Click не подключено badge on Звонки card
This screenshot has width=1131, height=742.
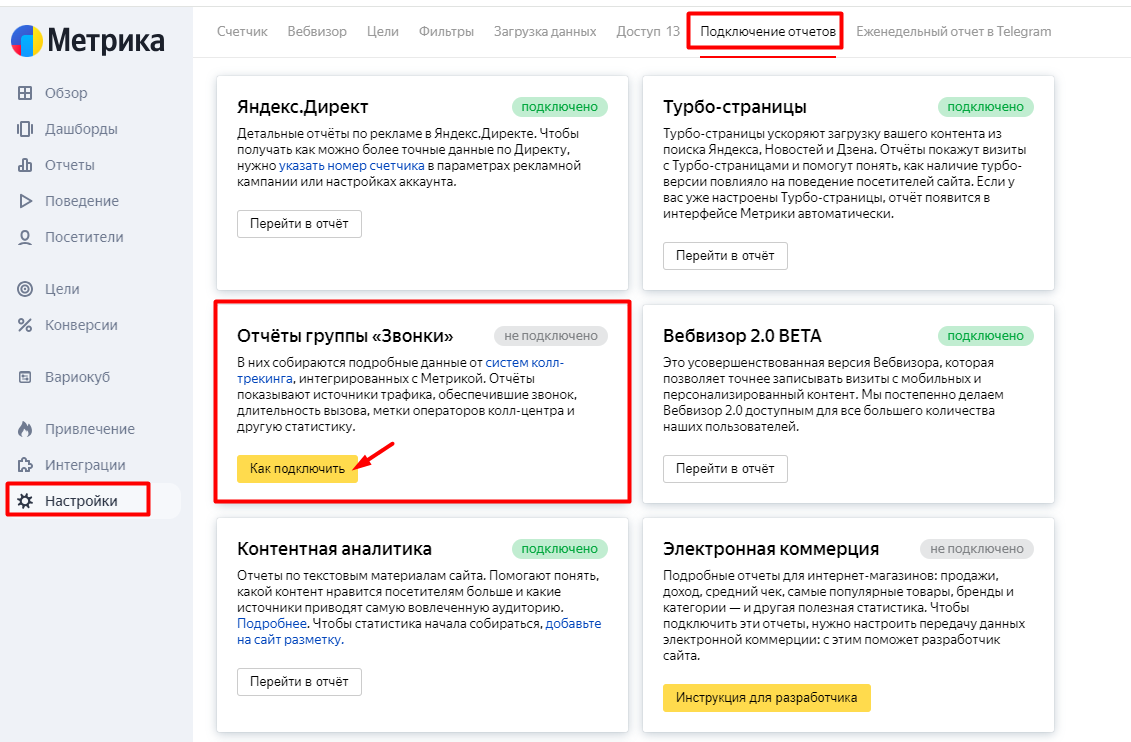[551, 336]
